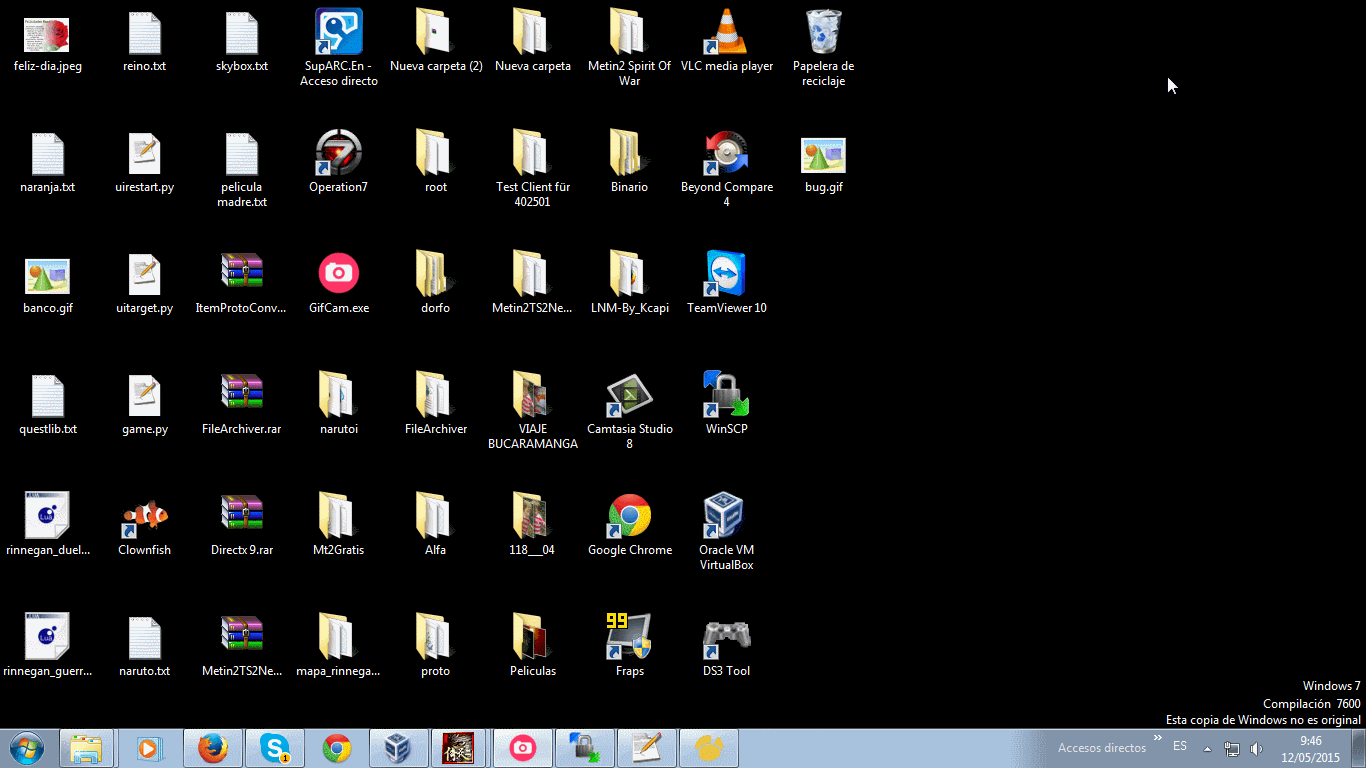Viewport: 1366px width, 768px height.
Task: Open the volume speaker tray icon
Action: 1256,749
